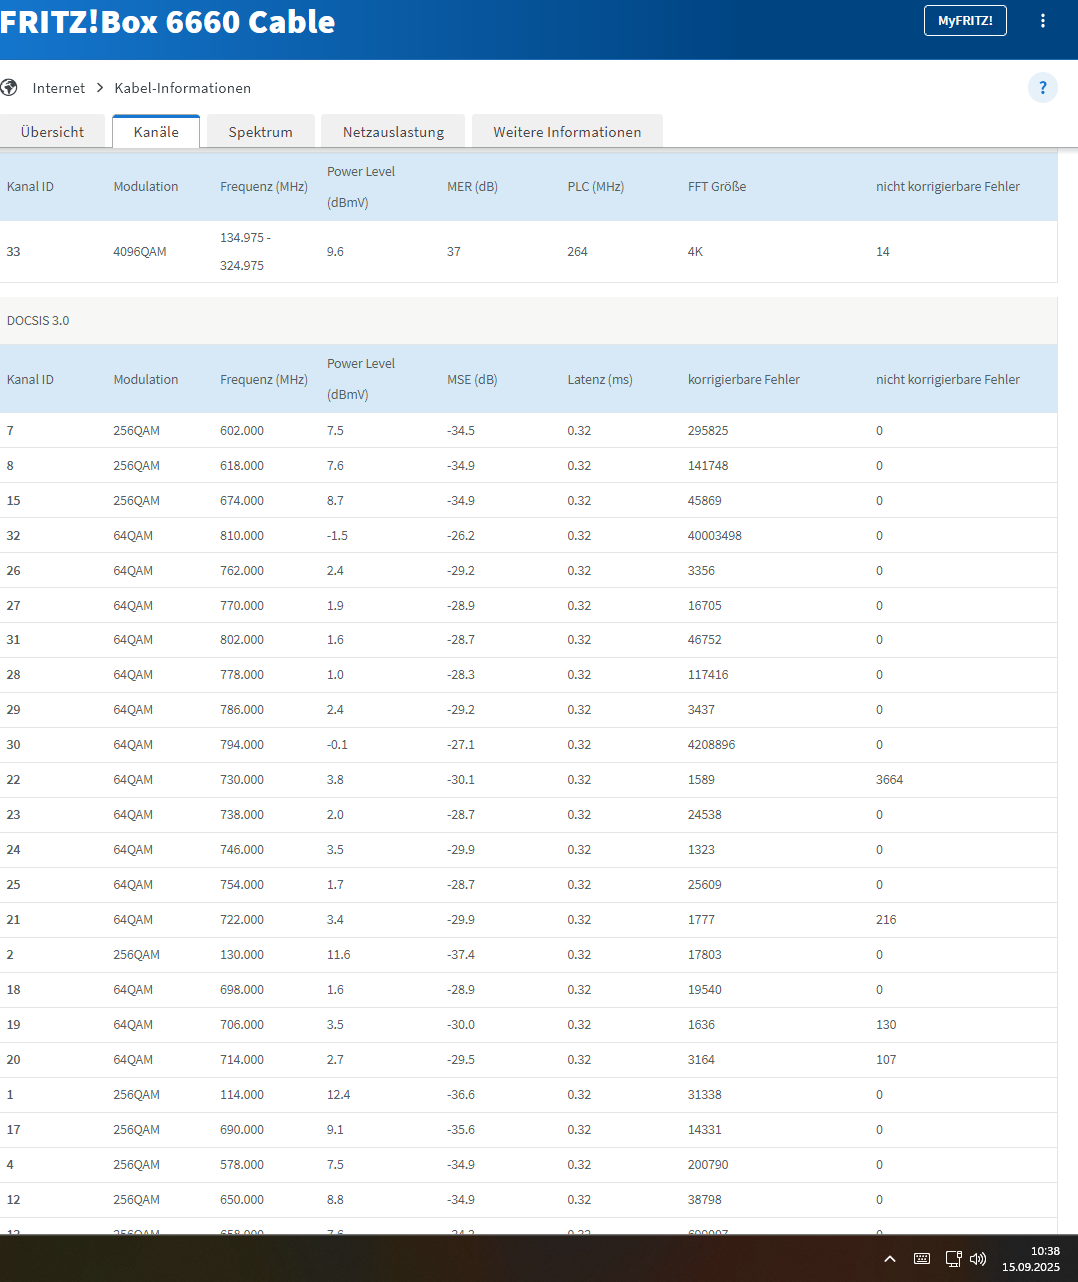1078x1282 pixels.
Task: Click frequency 114.000 cell
Action: (x=242, y=1095)
